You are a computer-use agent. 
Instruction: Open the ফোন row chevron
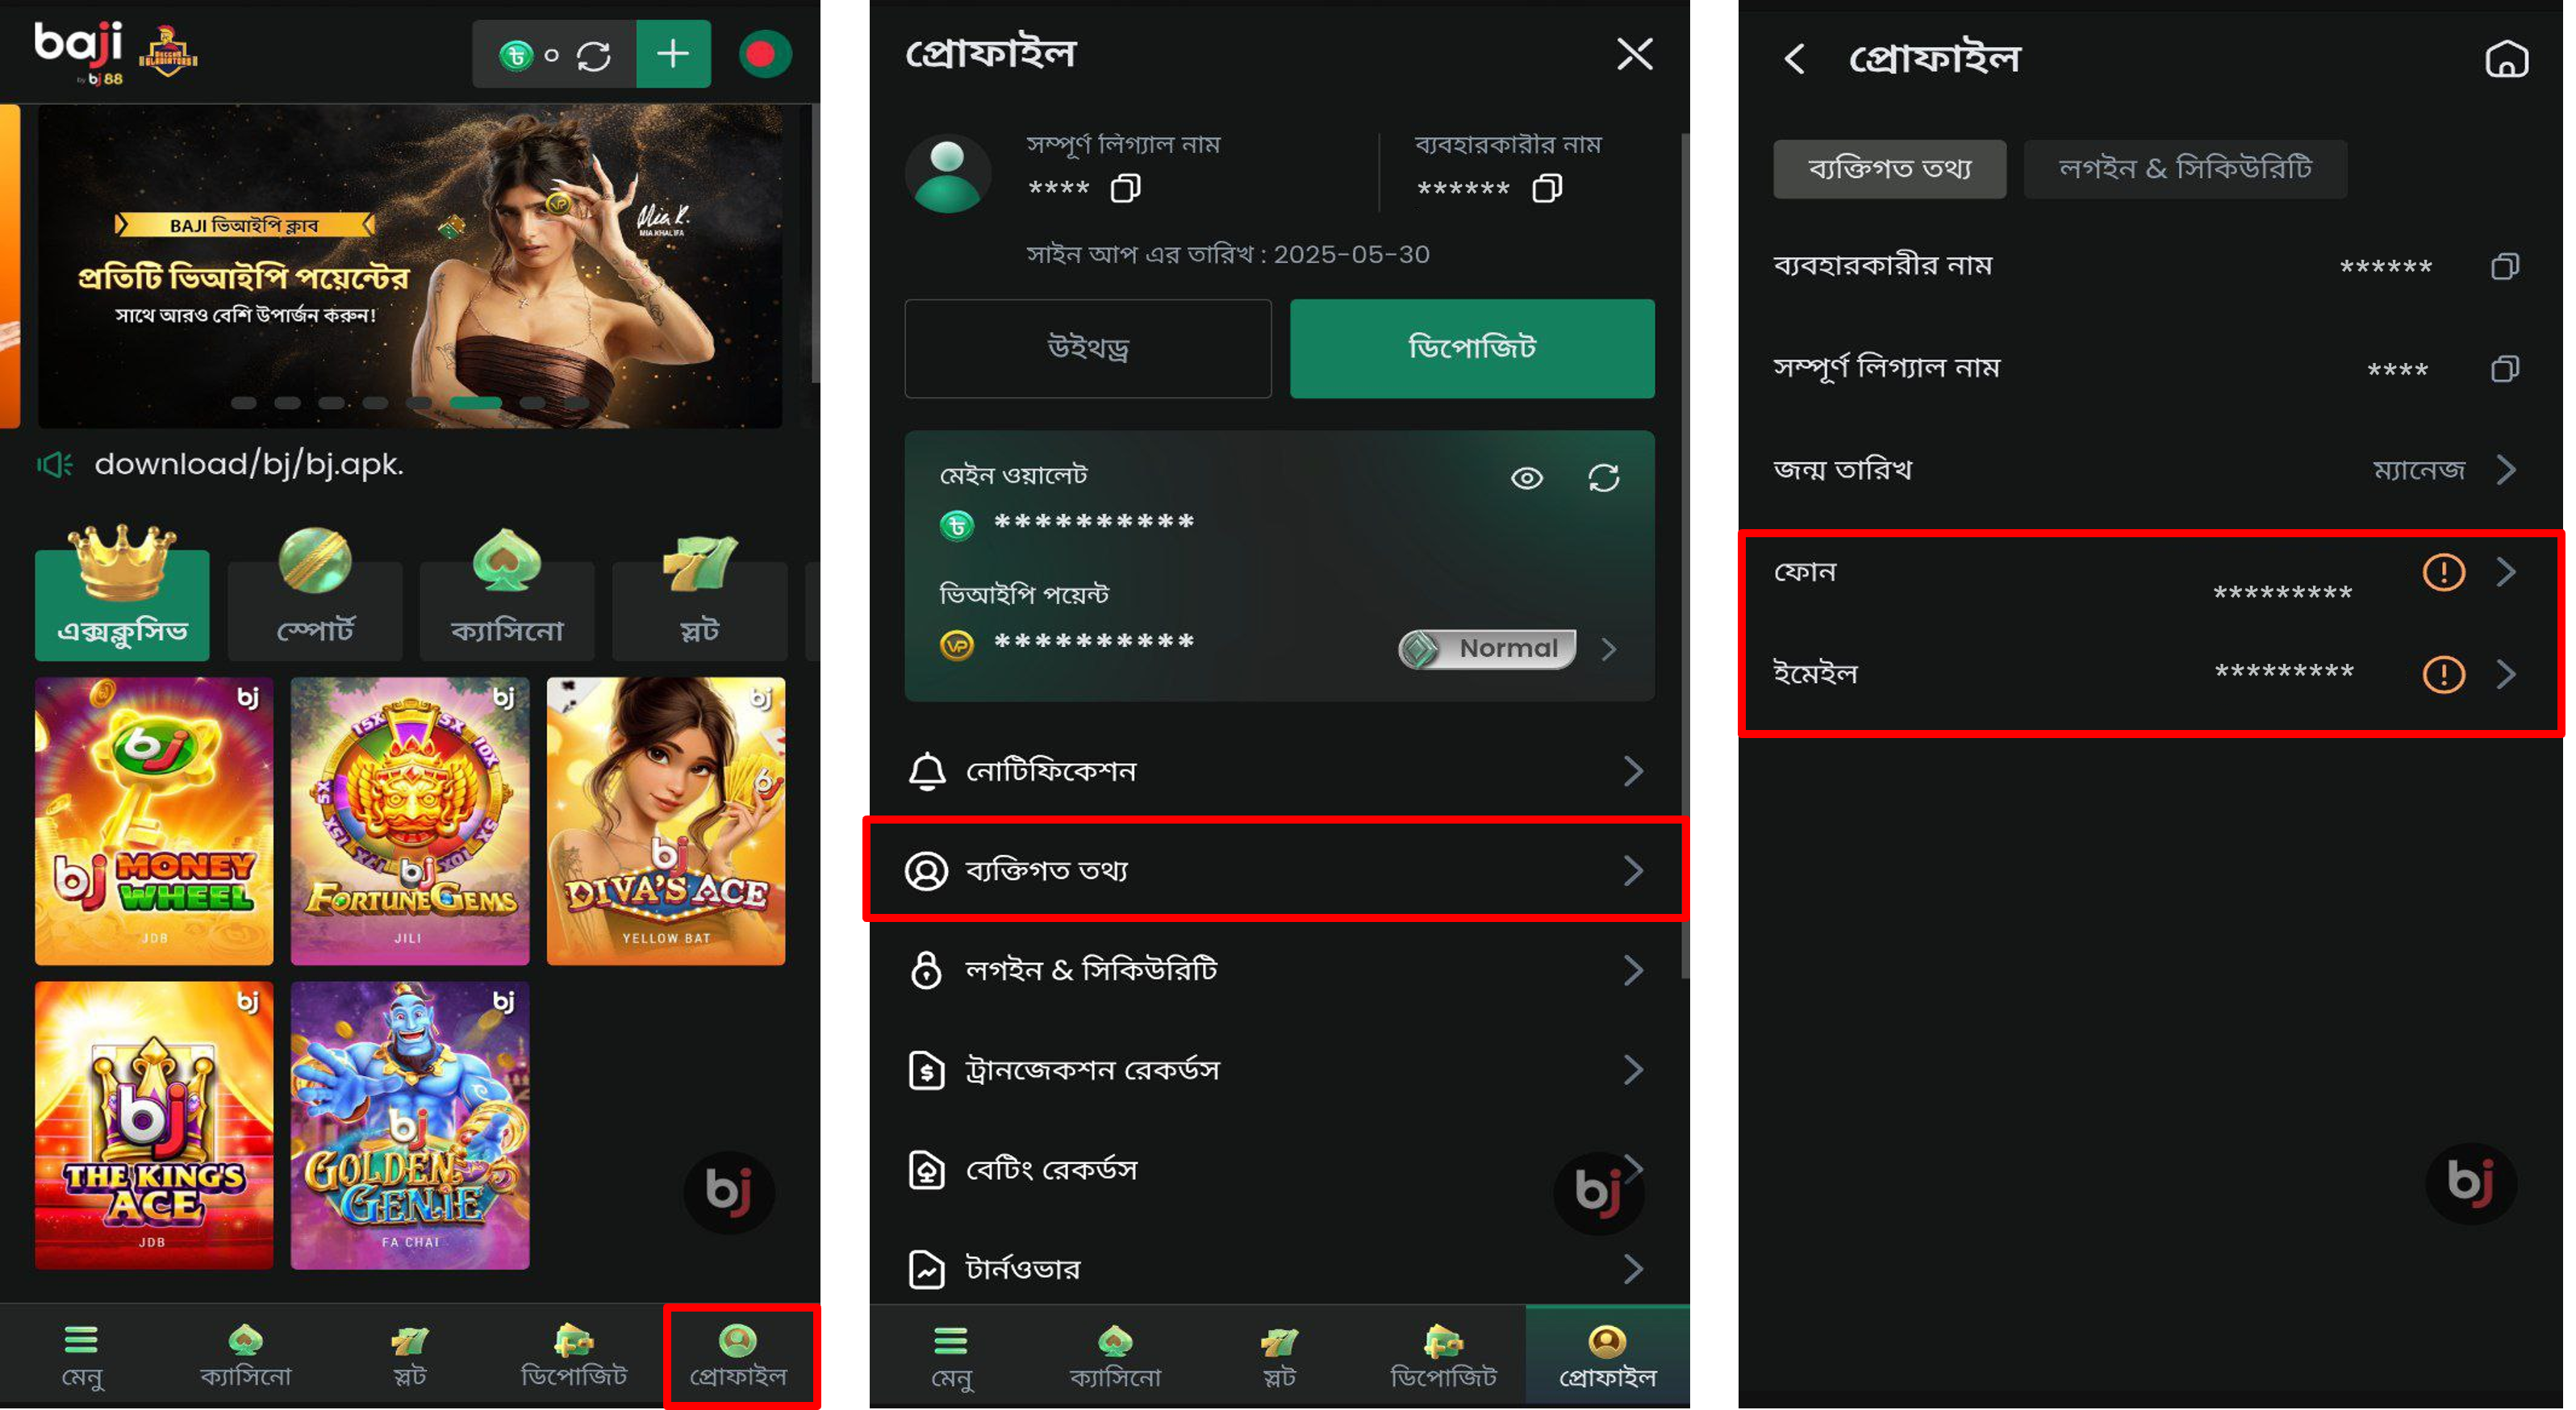2505,572
